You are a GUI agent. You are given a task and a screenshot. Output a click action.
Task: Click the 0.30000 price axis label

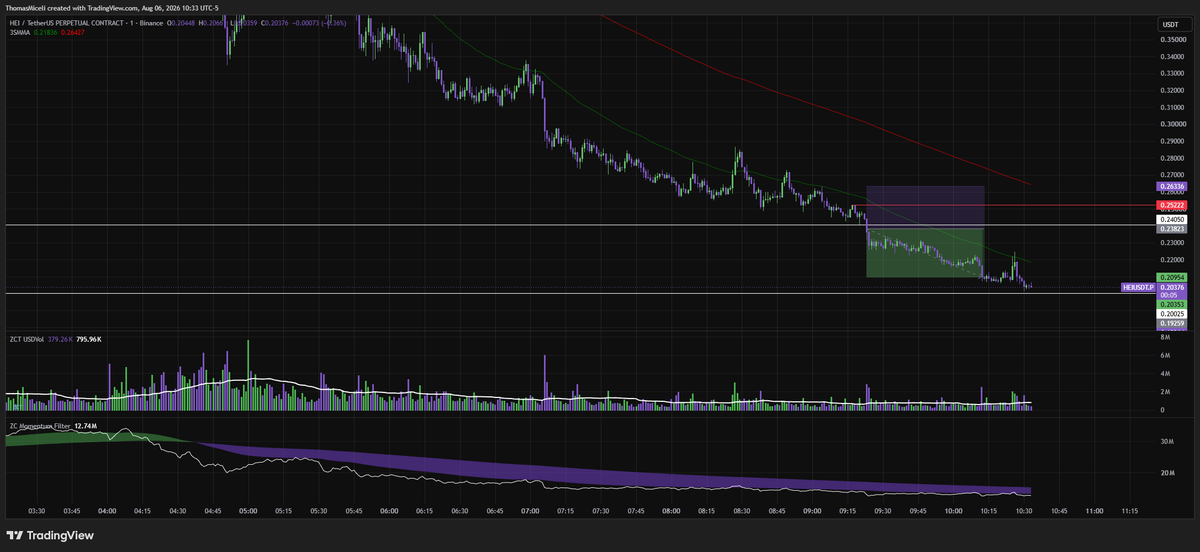[x=1172, y=124]
